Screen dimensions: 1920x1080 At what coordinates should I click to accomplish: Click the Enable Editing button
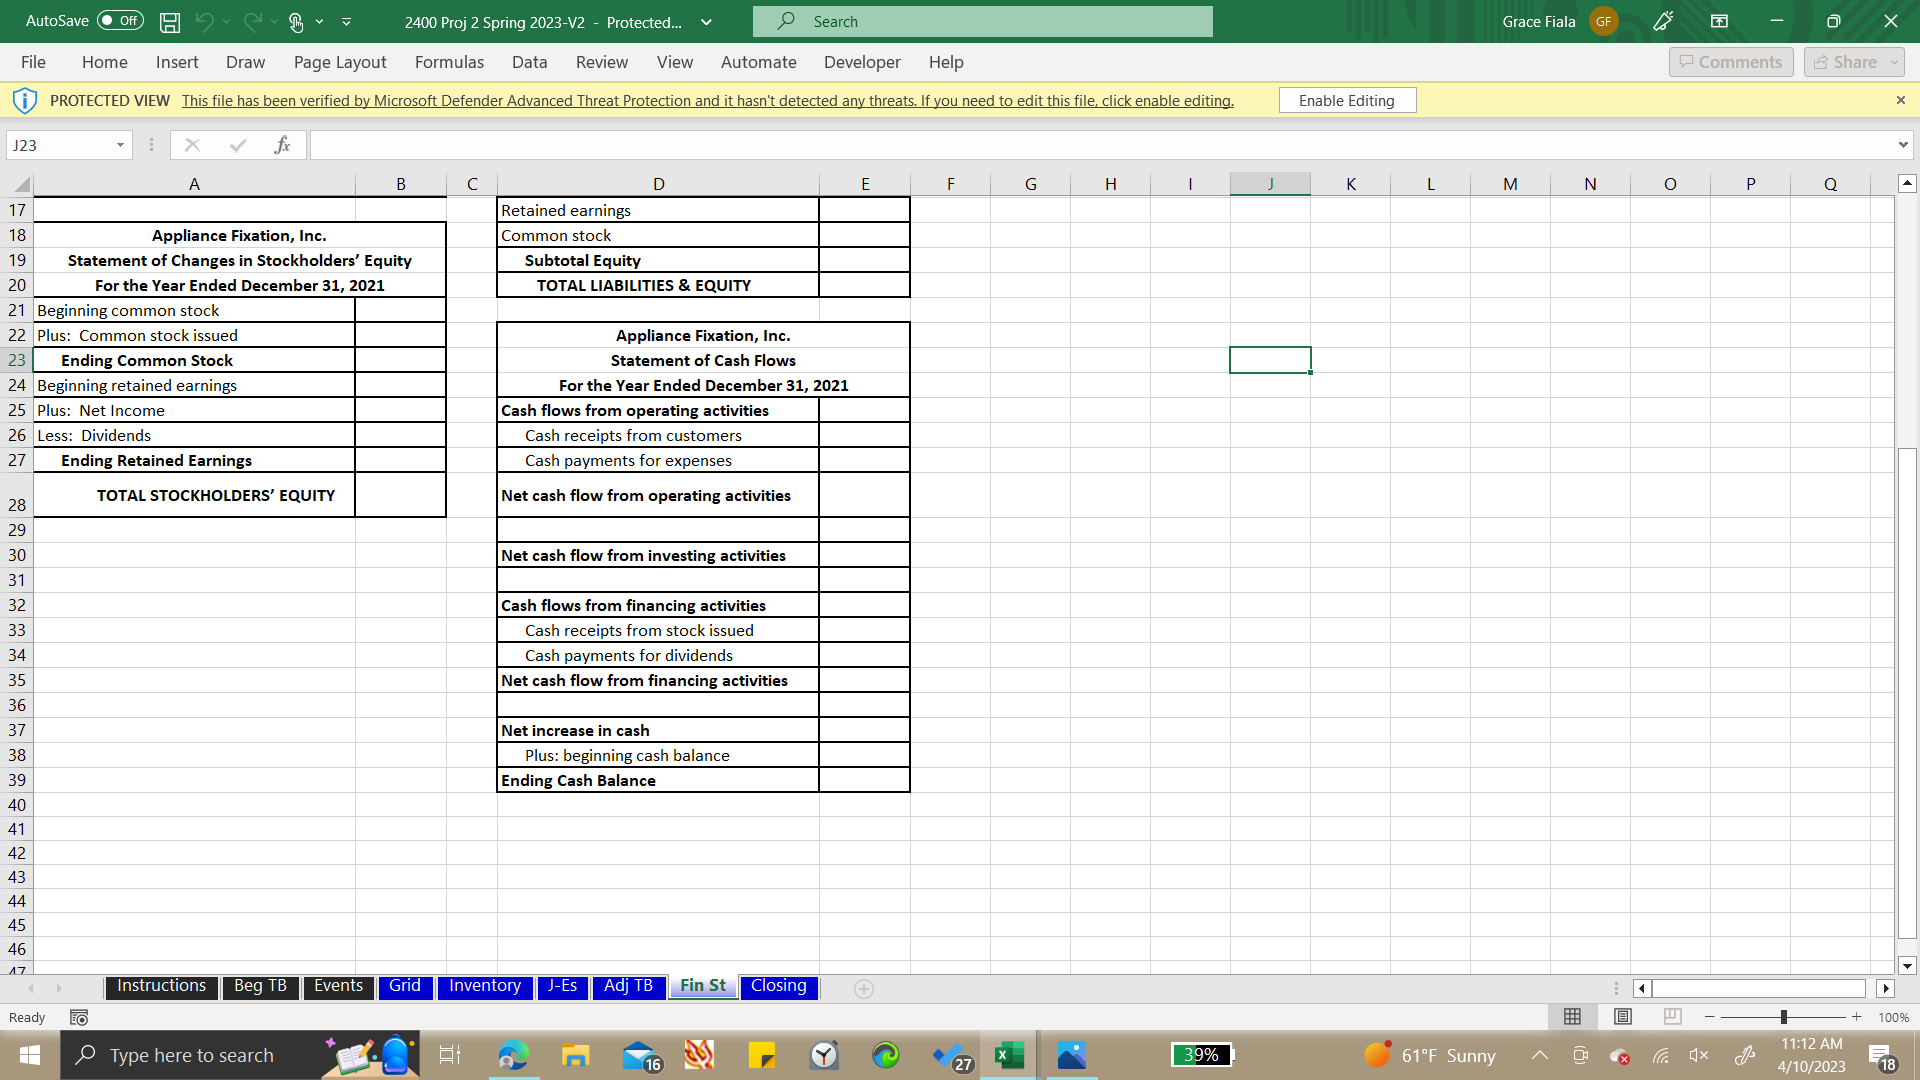click(1346, 100)
